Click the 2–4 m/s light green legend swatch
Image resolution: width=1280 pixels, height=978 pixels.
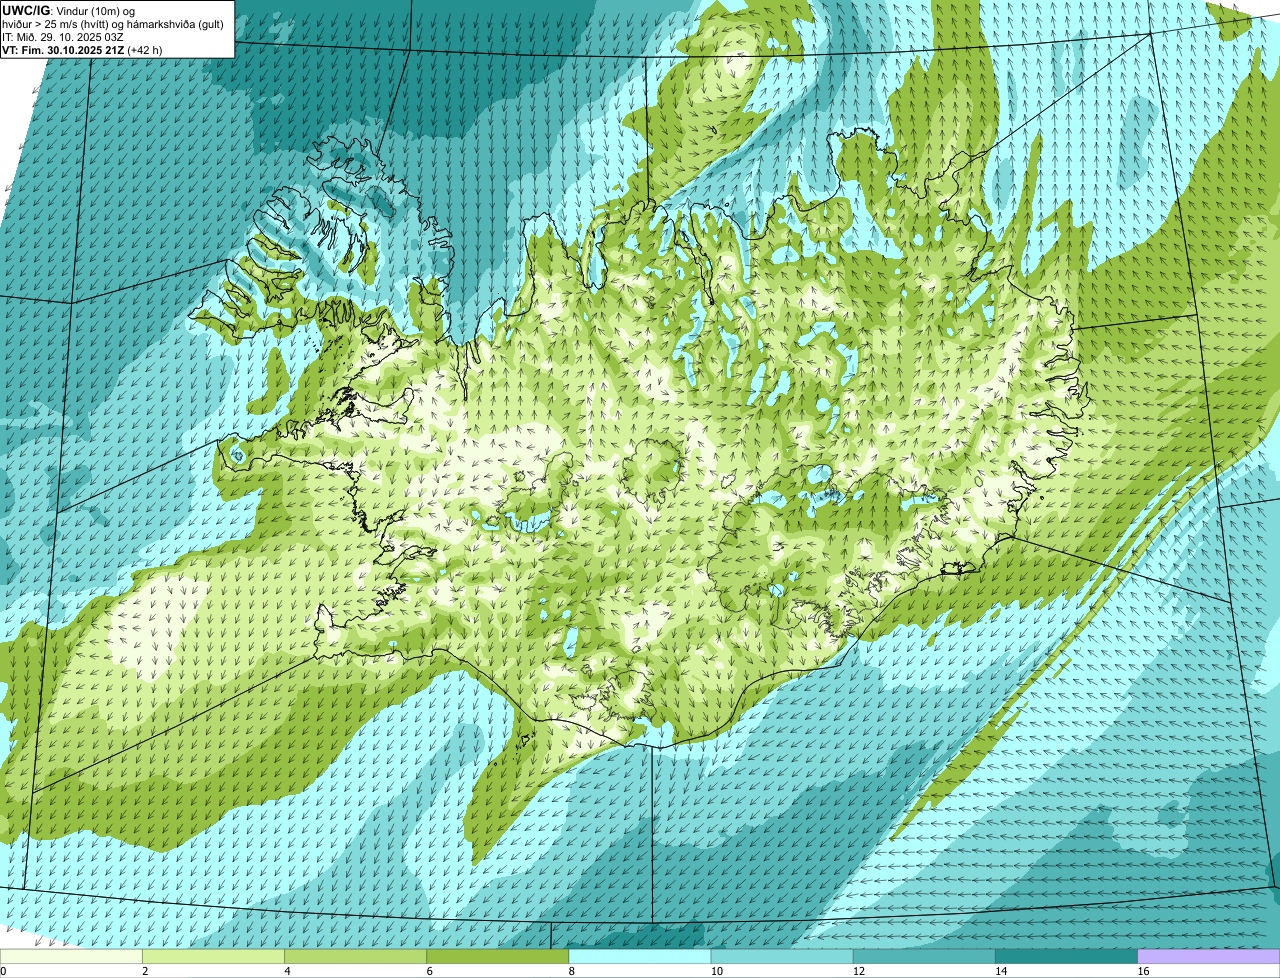point(214,957)
